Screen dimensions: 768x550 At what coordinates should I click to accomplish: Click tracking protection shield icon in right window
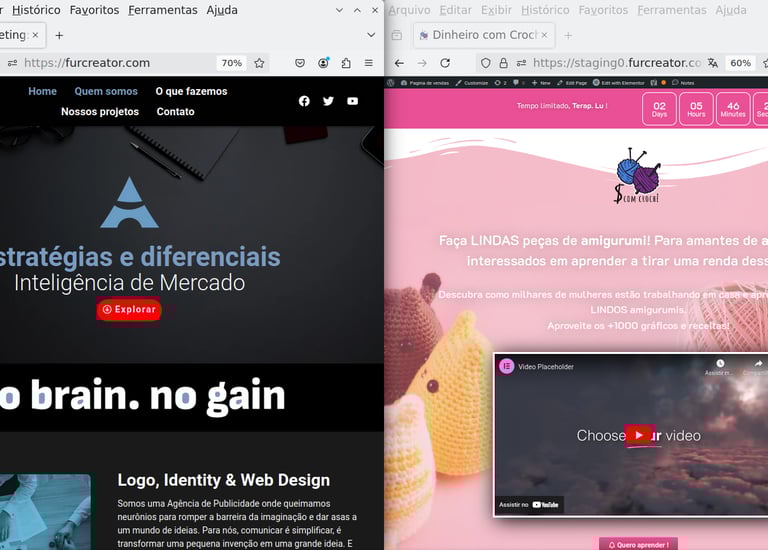pos(485,63)
